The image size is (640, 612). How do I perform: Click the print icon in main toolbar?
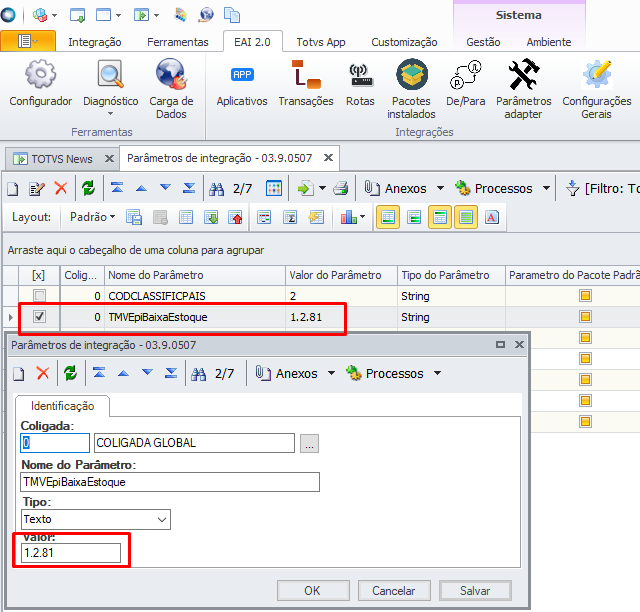(x=340, y=189)
